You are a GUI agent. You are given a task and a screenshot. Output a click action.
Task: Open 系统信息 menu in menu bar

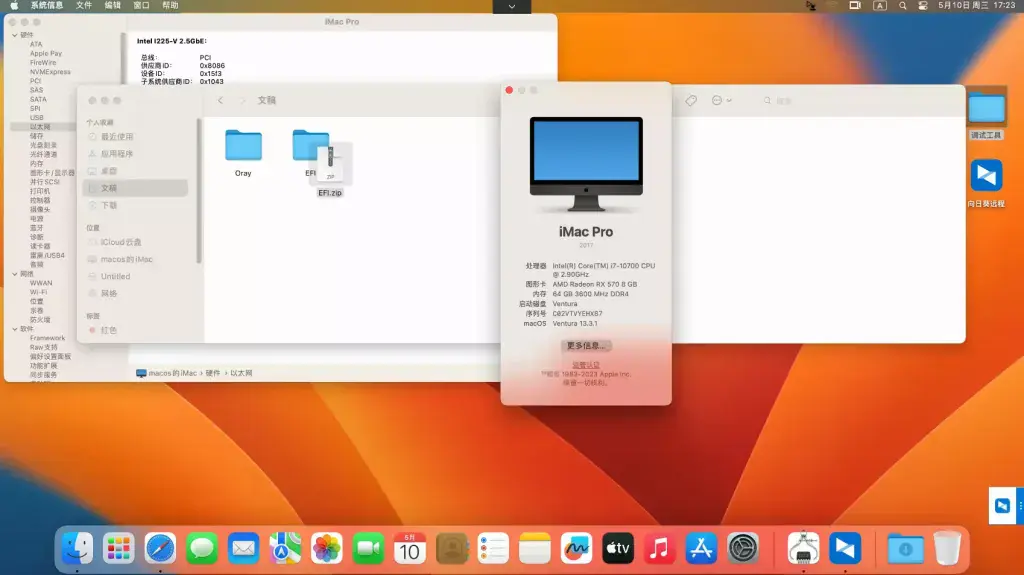47,5
